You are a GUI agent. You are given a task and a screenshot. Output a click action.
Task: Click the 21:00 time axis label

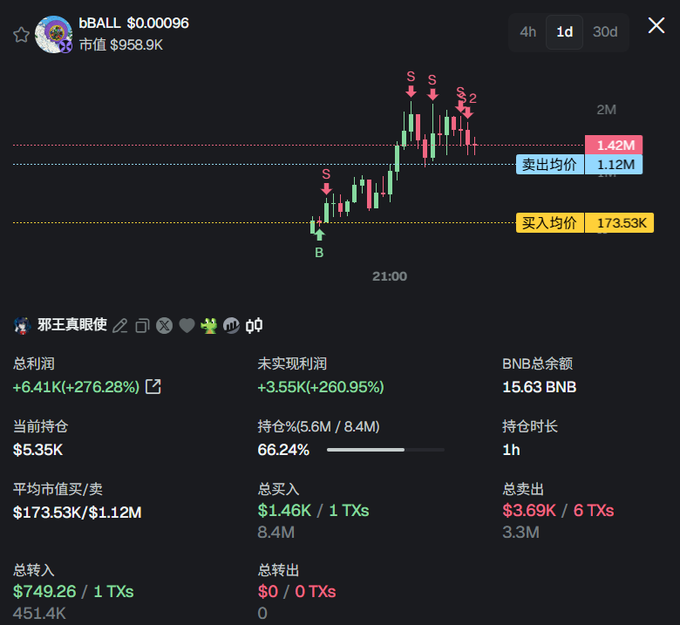pyautogui.click(x=389, y=276)
